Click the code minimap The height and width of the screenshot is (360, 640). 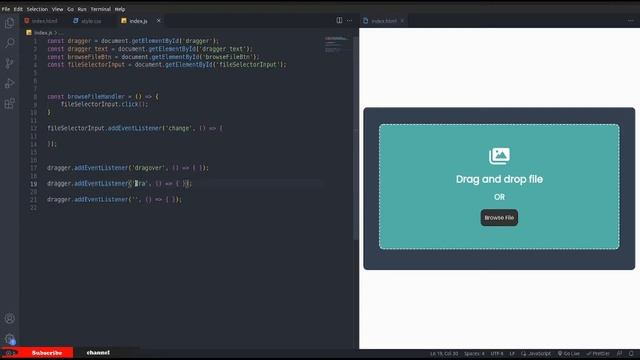(x=337, y=44)
